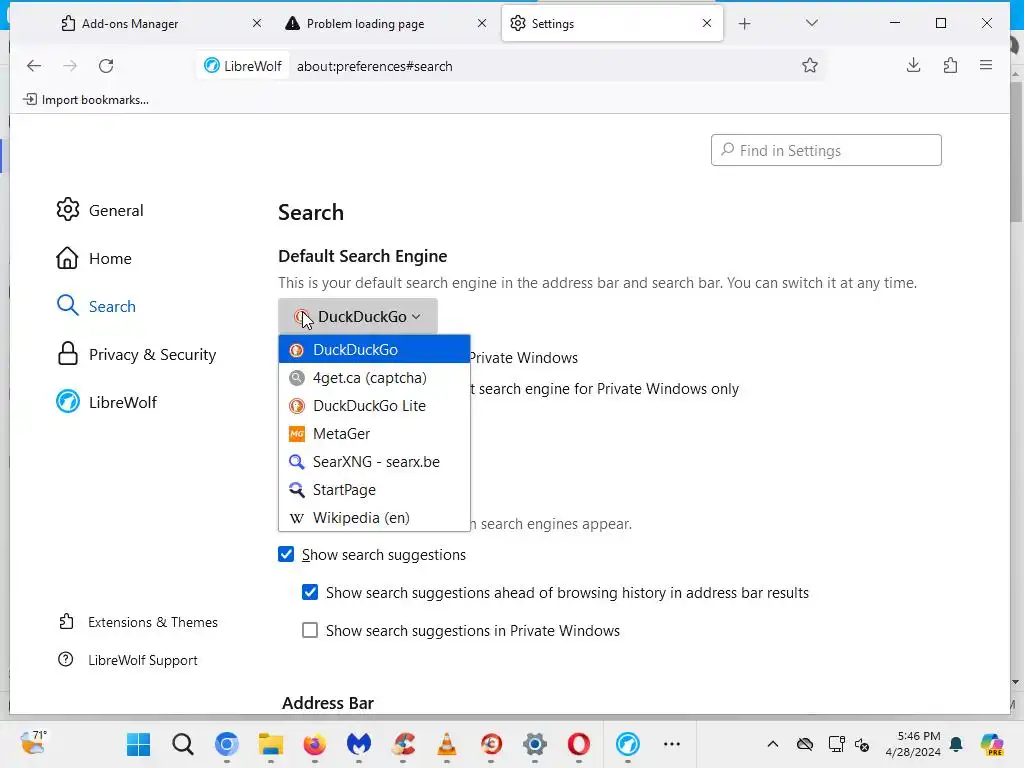1024x768 pixels.
Task: Launch VLC media player from taskbar
Action: (447, 744)
